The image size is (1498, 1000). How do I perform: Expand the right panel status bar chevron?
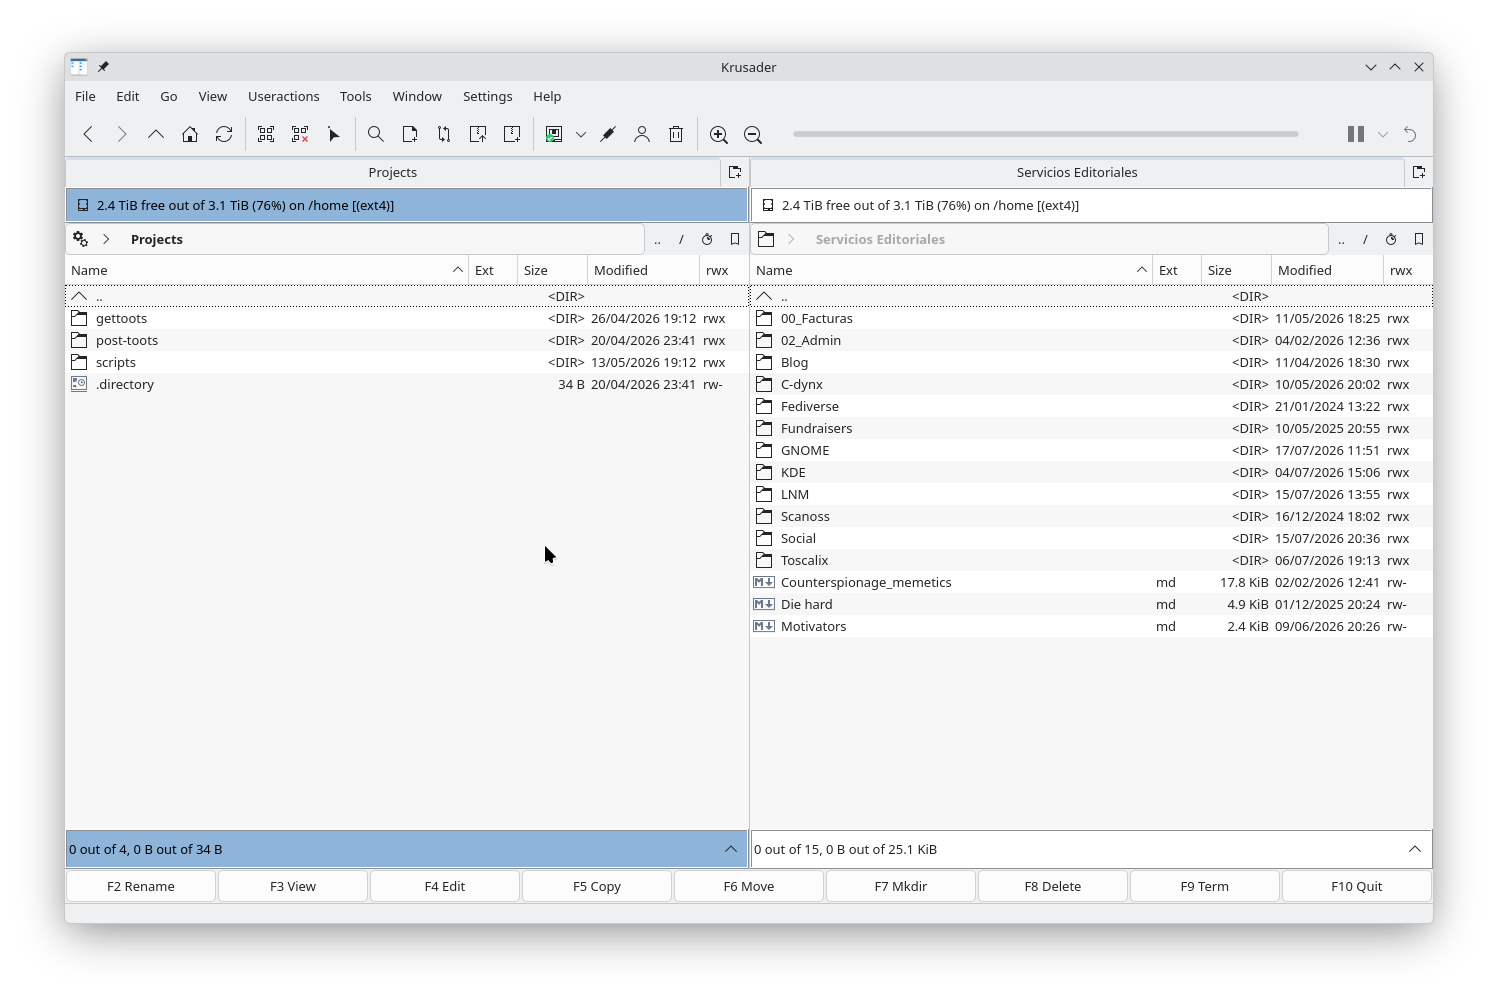(x=1415, y=849)
